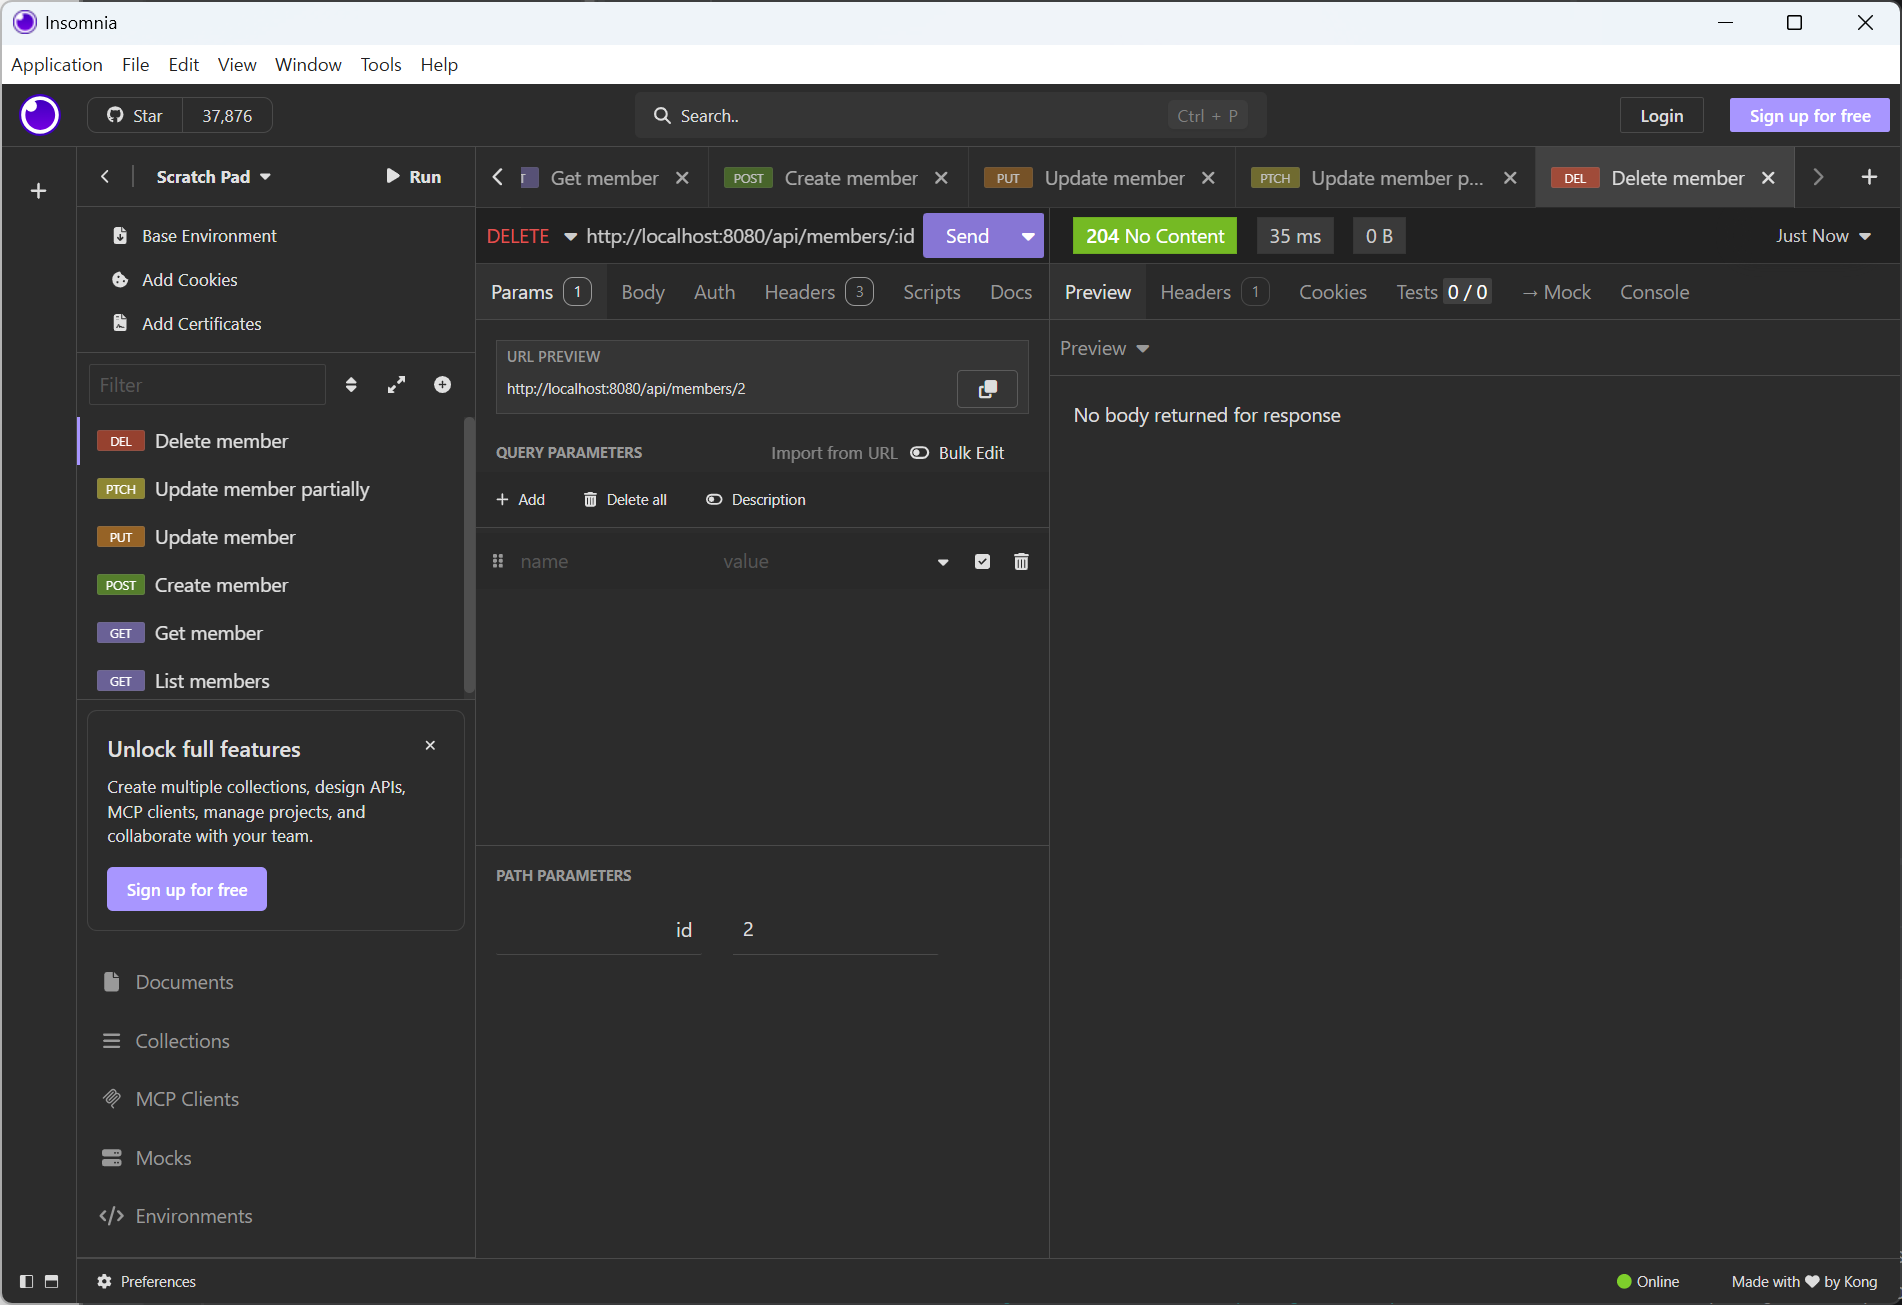Click the Login button
Image resolution: width=1902 pixels, height=1305 pixels.
pyautogui.click(x=1661, y=116)
